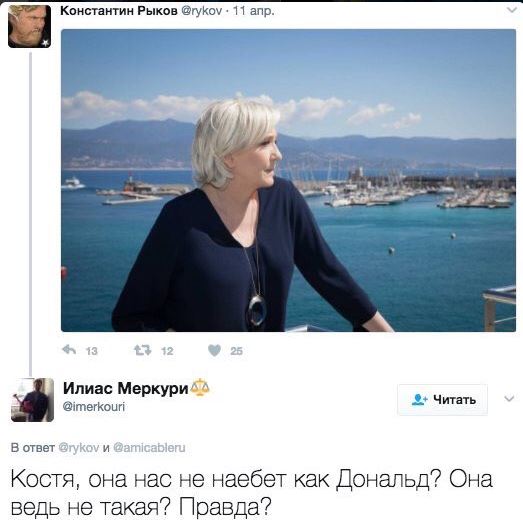This screenshot has width=523, height=520.
Task: Click the reply count number 13
Action: click(91, 351)
